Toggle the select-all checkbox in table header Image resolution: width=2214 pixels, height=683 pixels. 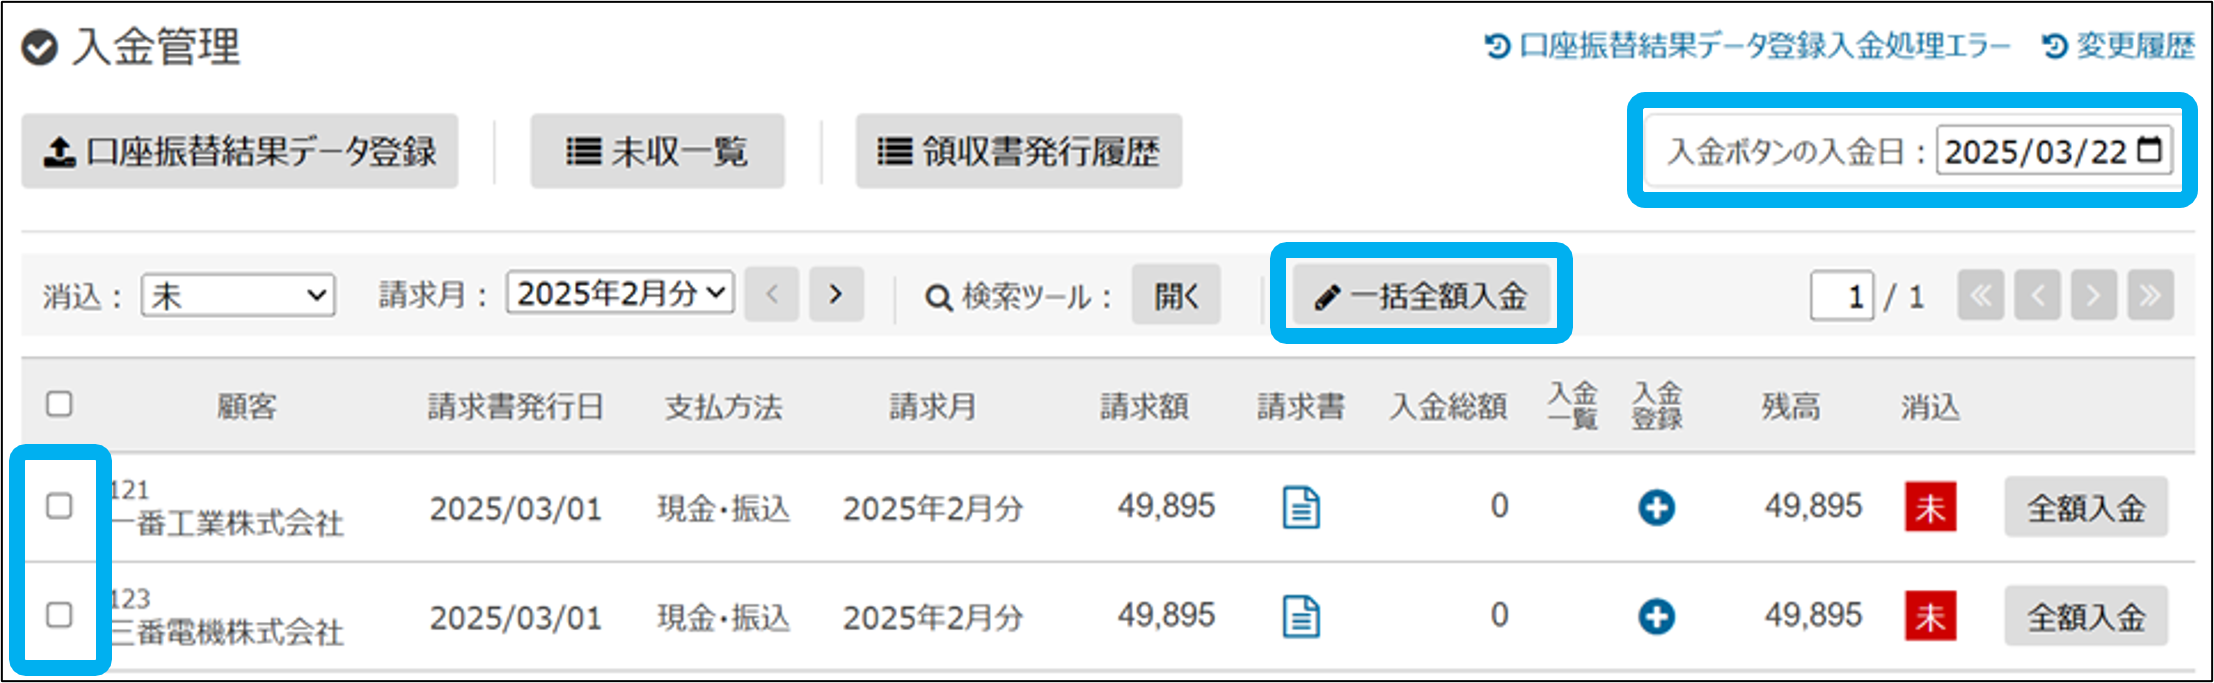click(x=60, y=404)
